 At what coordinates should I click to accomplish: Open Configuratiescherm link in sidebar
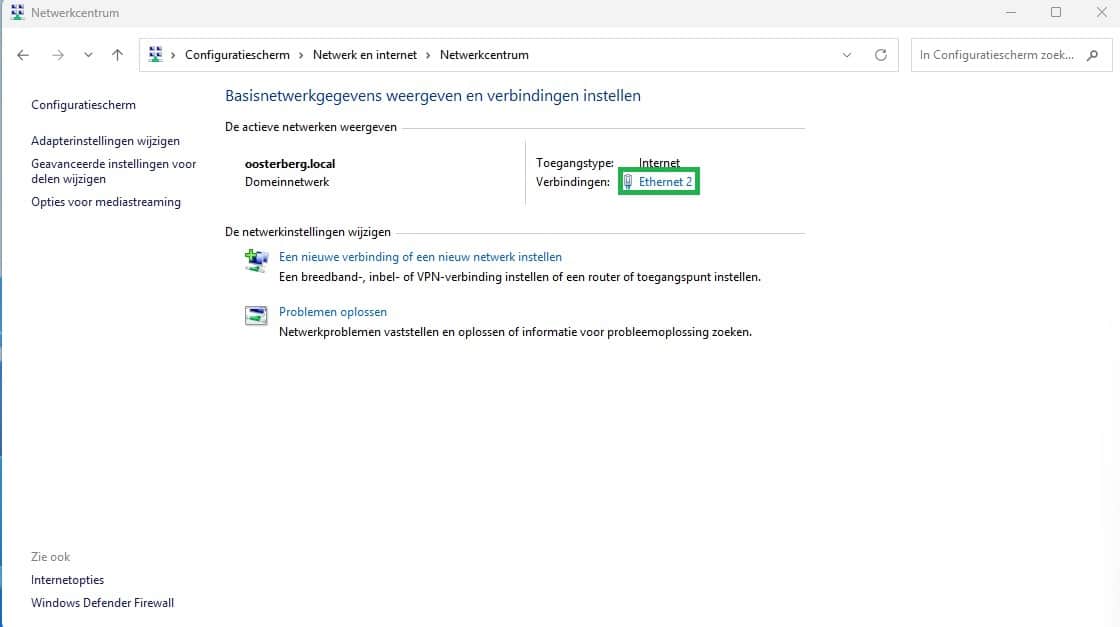click(x=83, y=105)
